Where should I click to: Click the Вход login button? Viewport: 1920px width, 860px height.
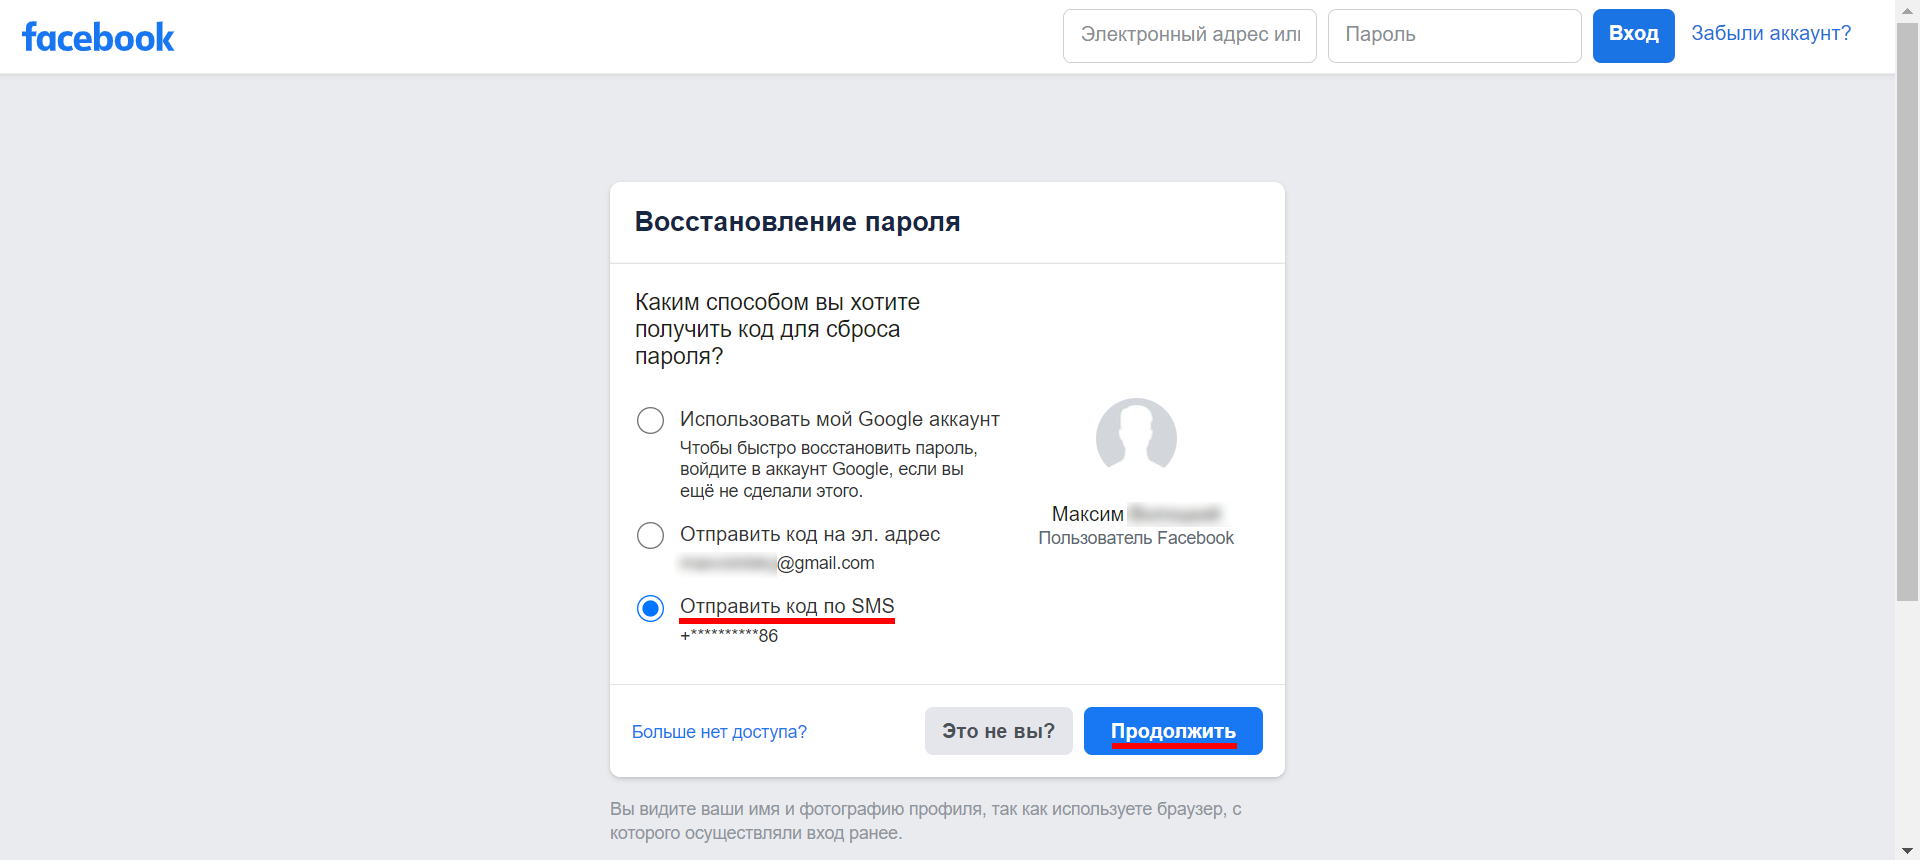pyautogui.click(x=1634, y=36)
